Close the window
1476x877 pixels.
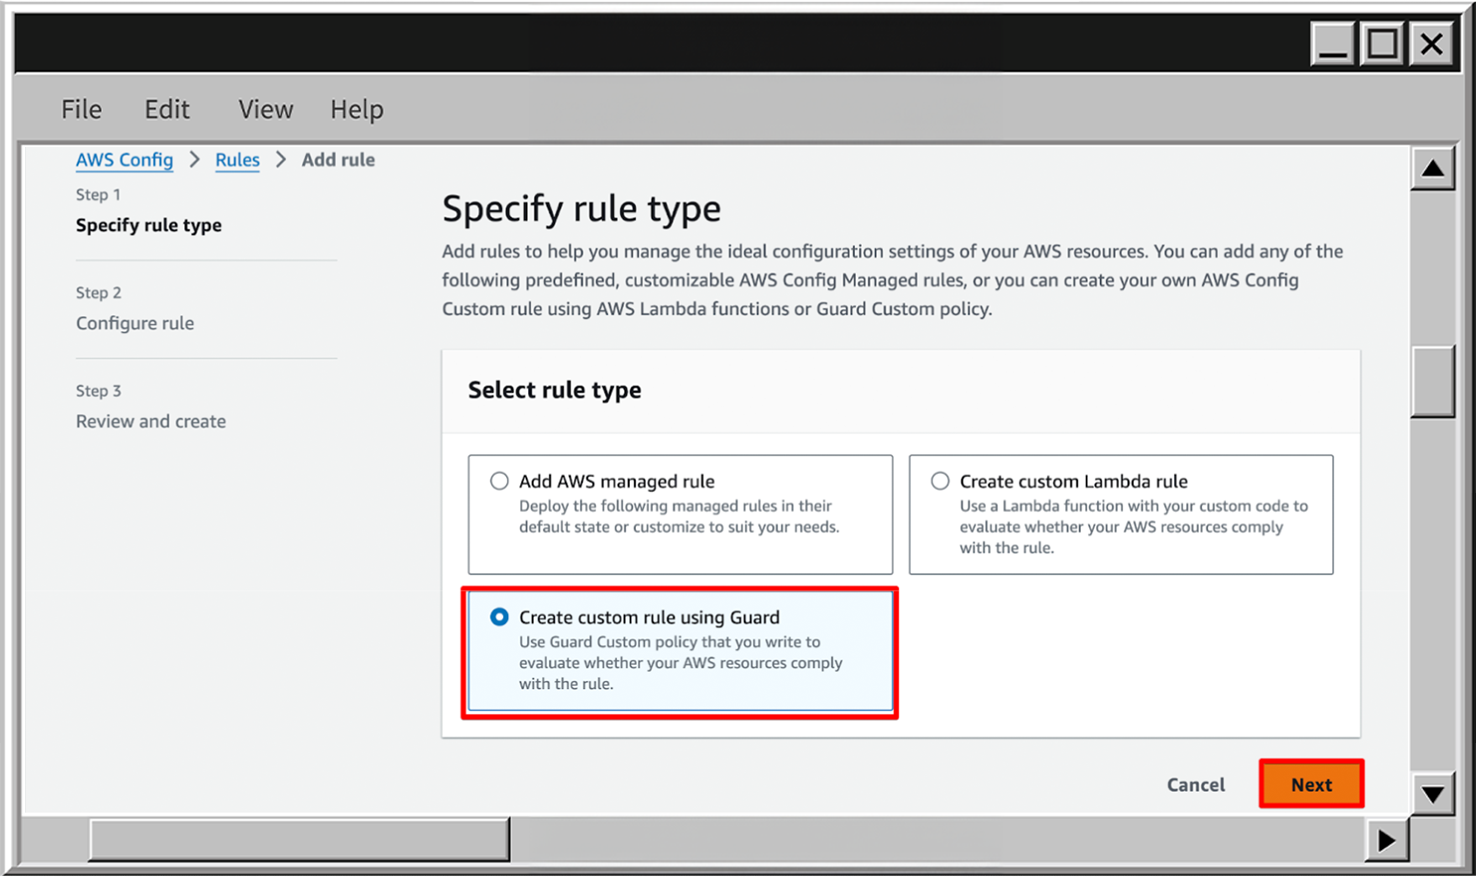coord(1432,44)
